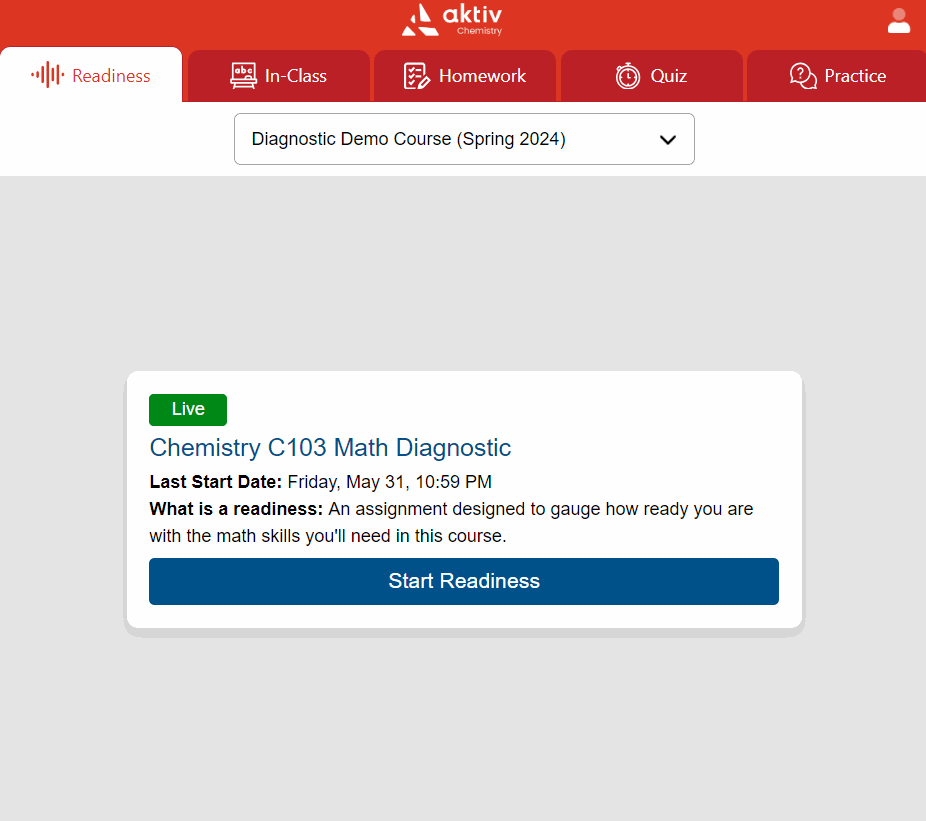Open the Quiz tab
The width and height of the screenshot is (926, 821).
[x=668, y=76]
